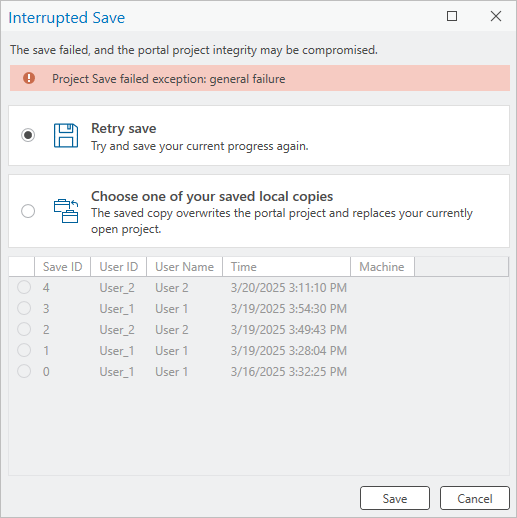
Task: Select the radio button for Save ID 3
Action: (x=24, y=308)
